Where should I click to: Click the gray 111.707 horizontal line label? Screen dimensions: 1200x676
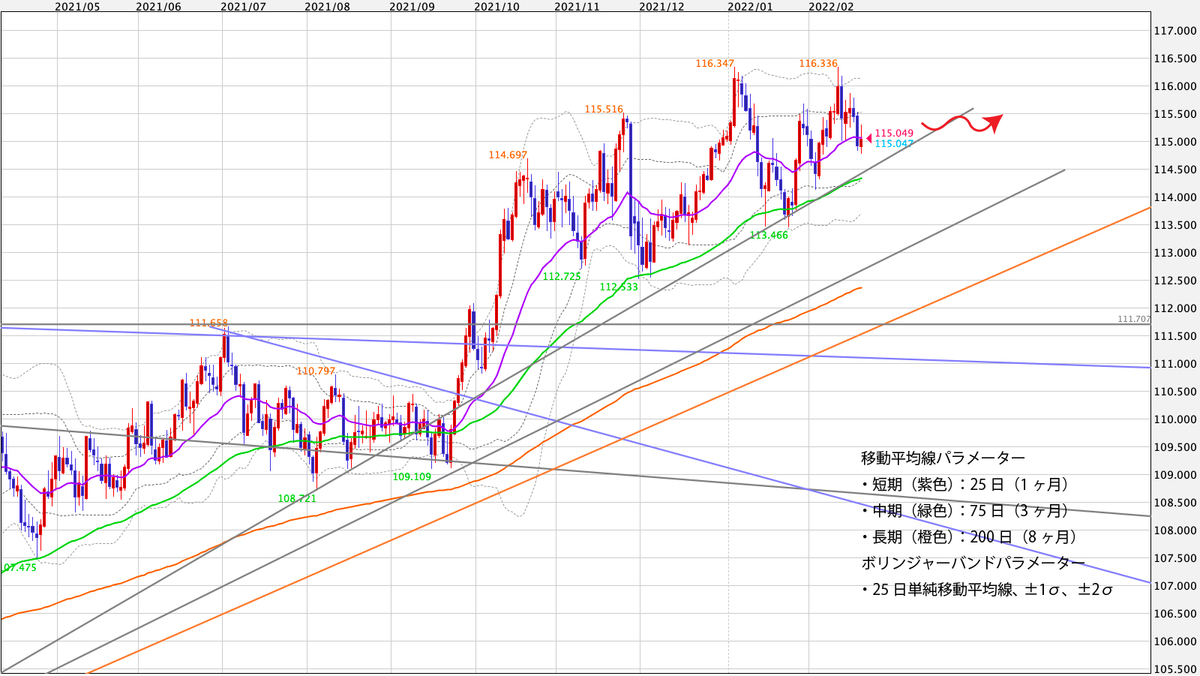point(1134,319)
